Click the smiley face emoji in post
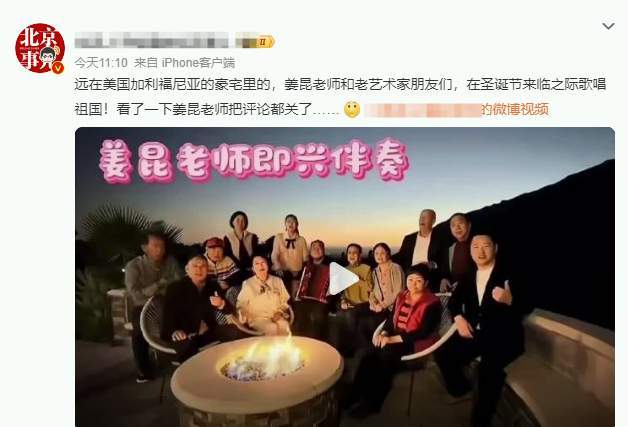The width and height of the screenshot is (628, 427). 352,110
